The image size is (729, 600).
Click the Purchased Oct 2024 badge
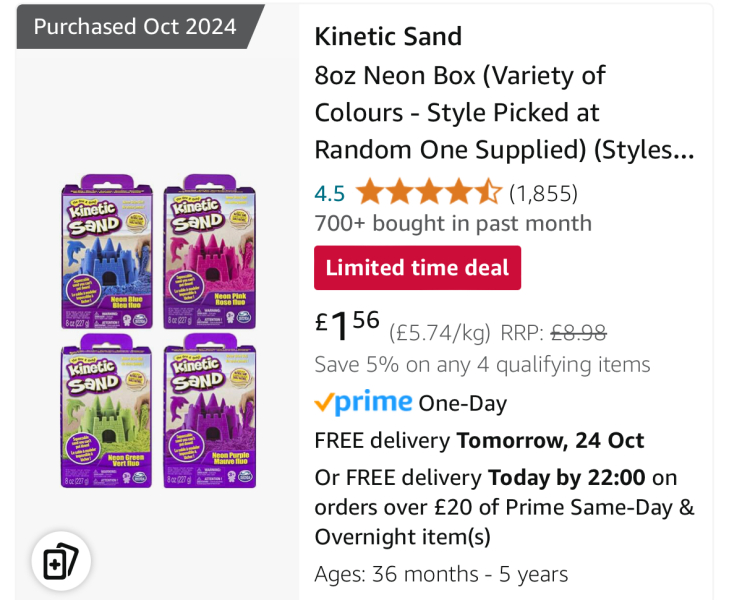(135, 27)
